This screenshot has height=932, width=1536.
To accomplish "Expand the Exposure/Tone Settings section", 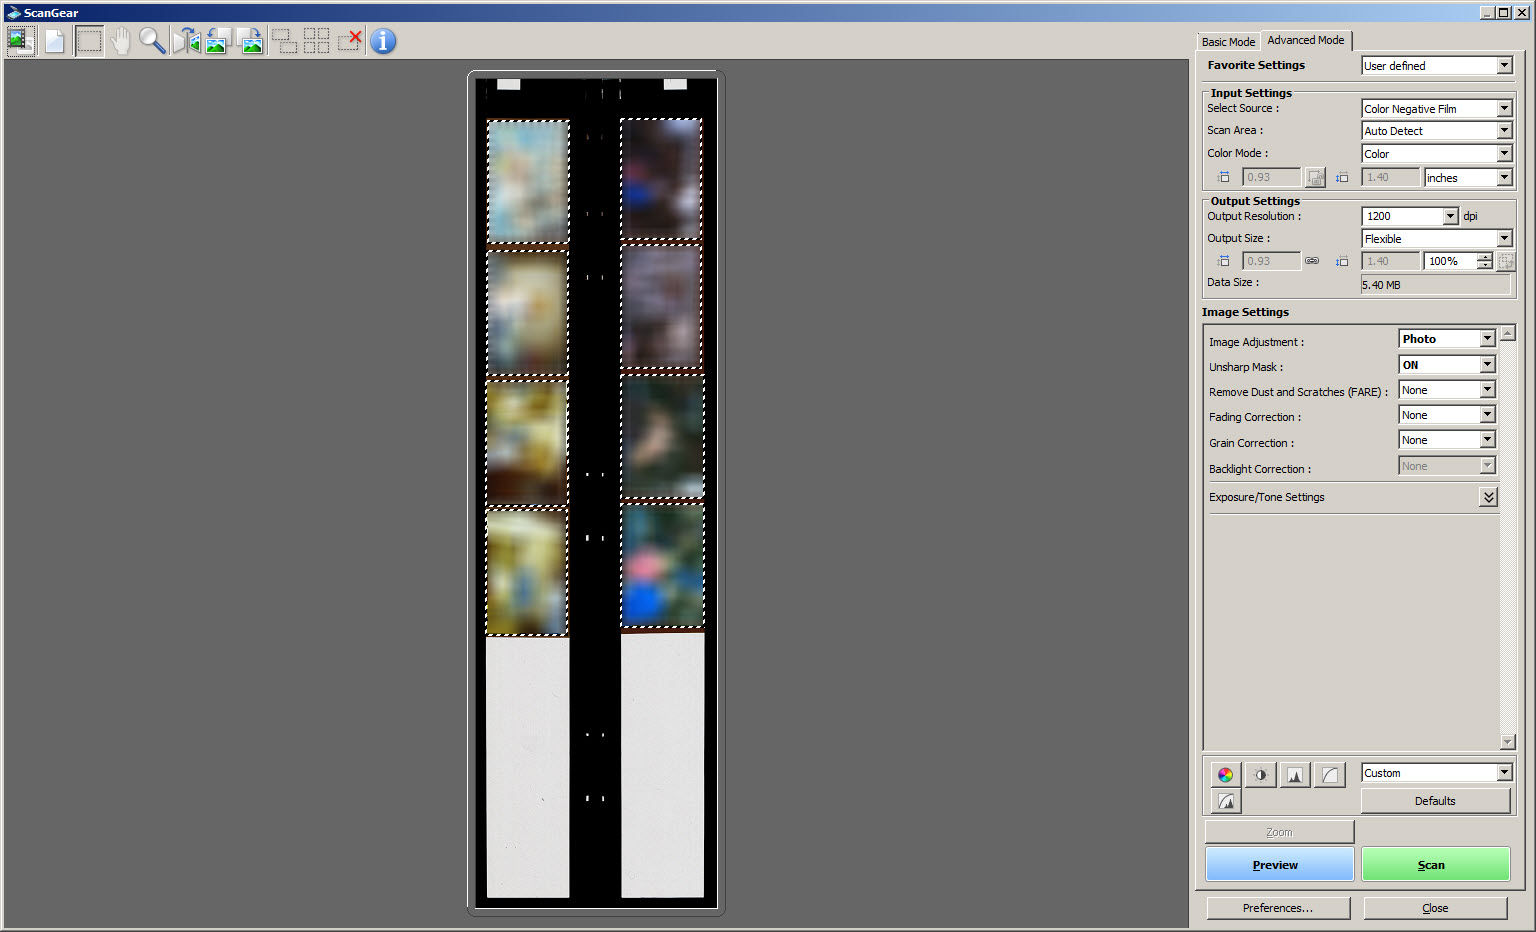I will coord(1488,497).
